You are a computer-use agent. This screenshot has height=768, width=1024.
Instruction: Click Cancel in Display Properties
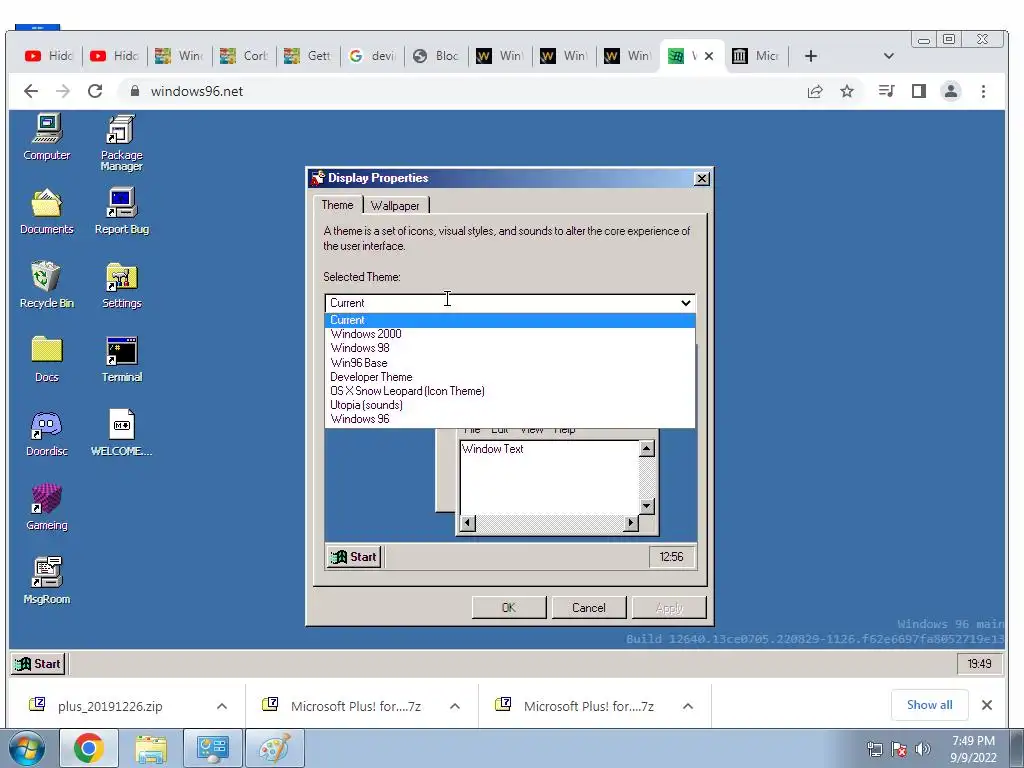point(588,607)
